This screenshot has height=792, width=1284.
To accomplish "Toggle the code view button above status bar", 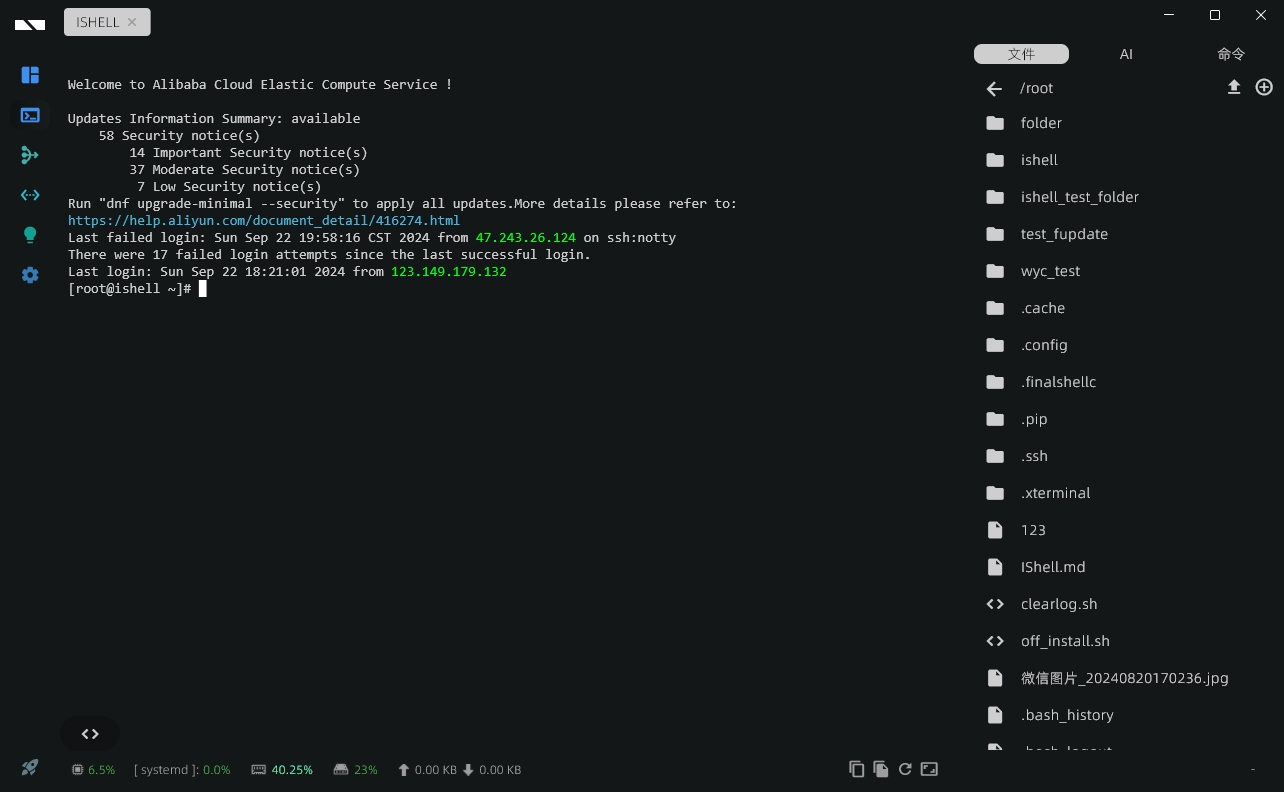I will [x=89, y=733].
